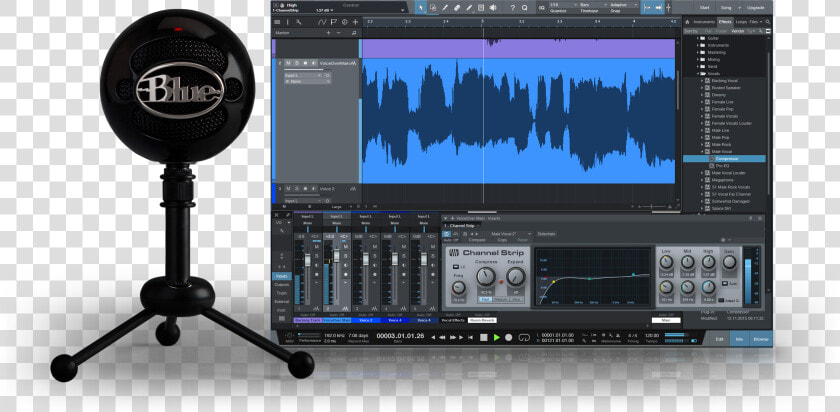Open the Male Vocal preset dropdown
The width and height of the screenshot is (840, 412).
tap(511, 234)
